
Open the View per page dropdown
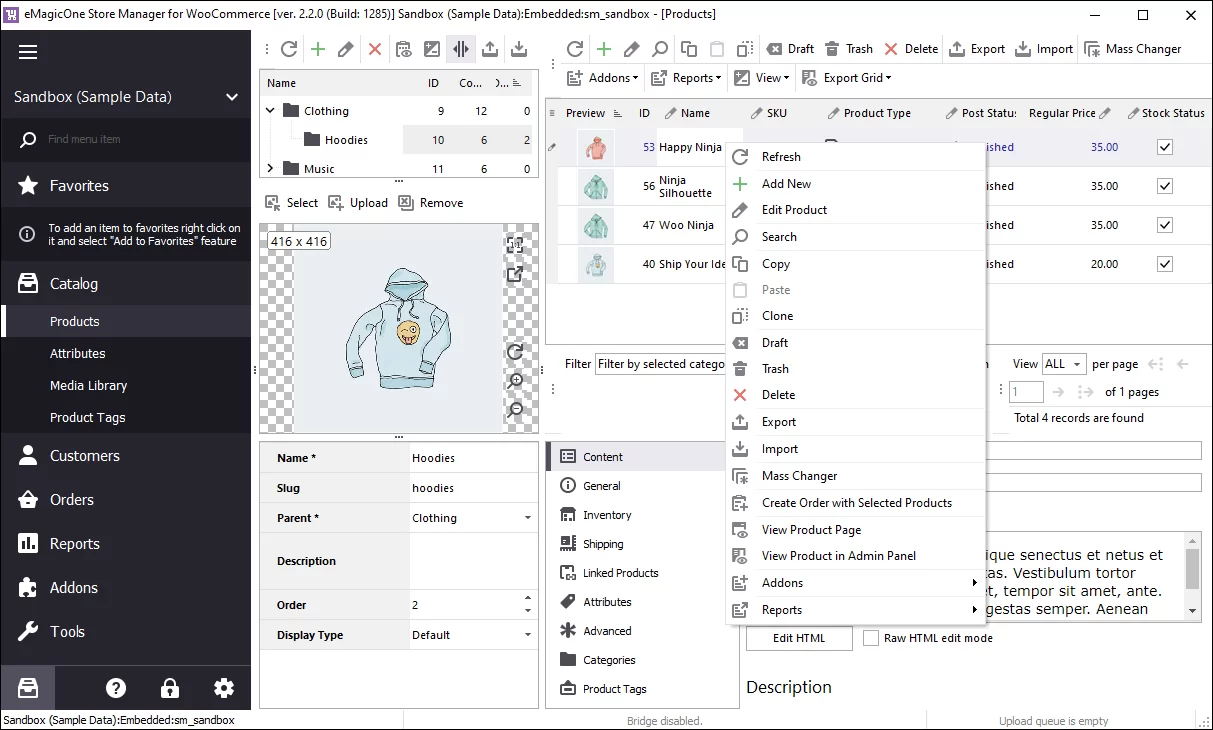pyautogui.click(x=1064, y=364)
